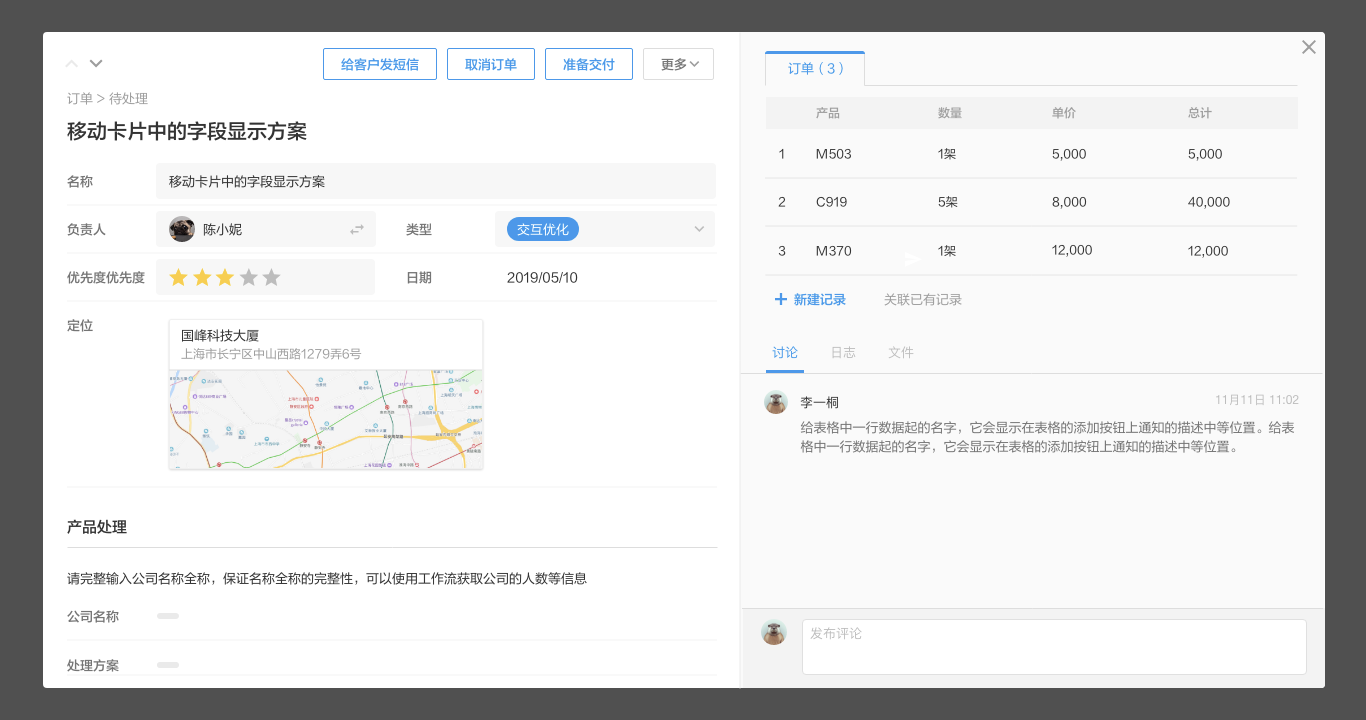The width and height of the screenshot is (1366, 720).
Task: Go to previous record with up chevron
Action: coord(72,64)
